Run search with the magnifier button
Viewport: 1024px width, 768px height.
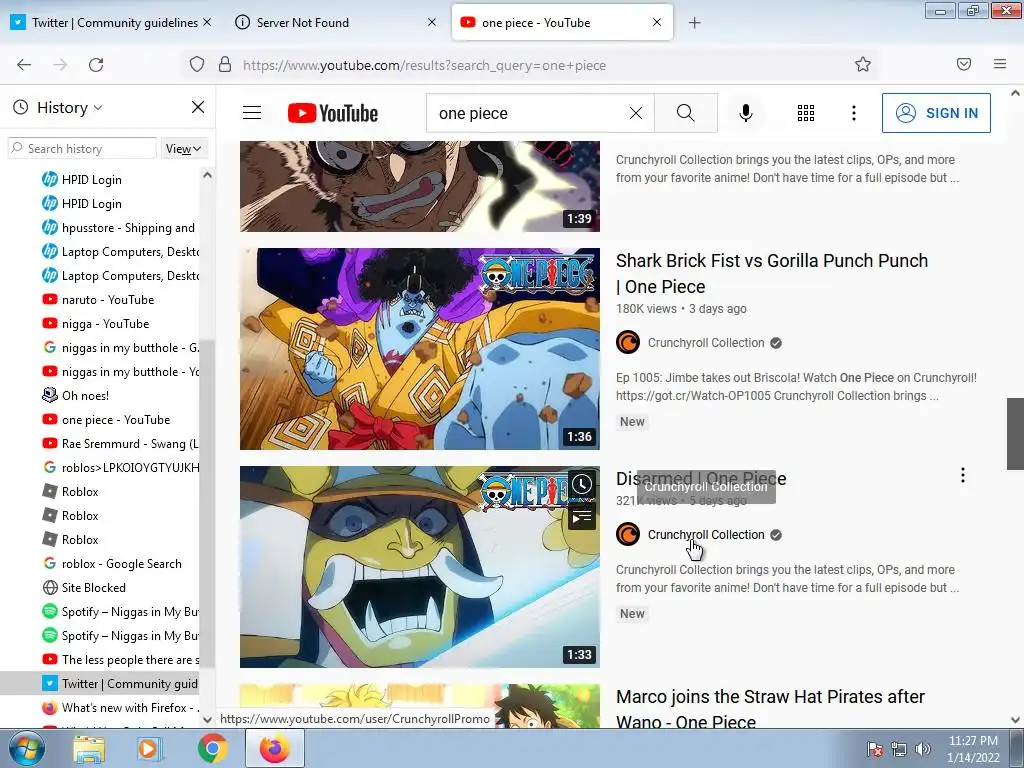(x=686, y=113)
